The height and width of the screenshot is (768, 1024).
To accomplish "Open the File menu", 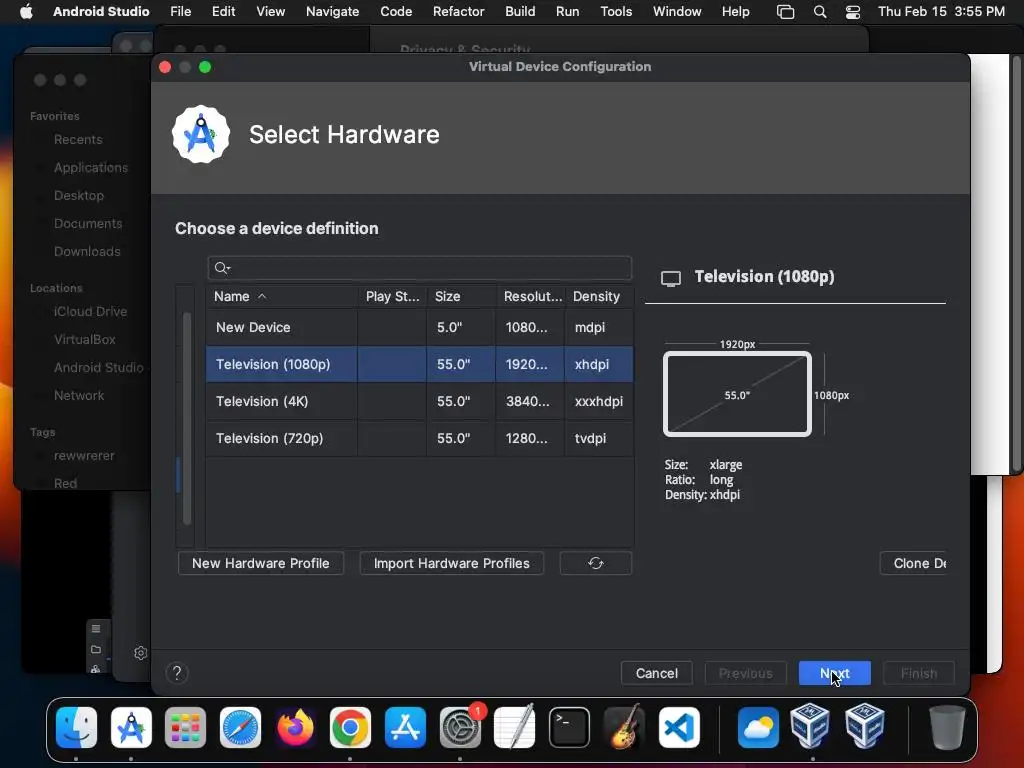I will (180, 12).
